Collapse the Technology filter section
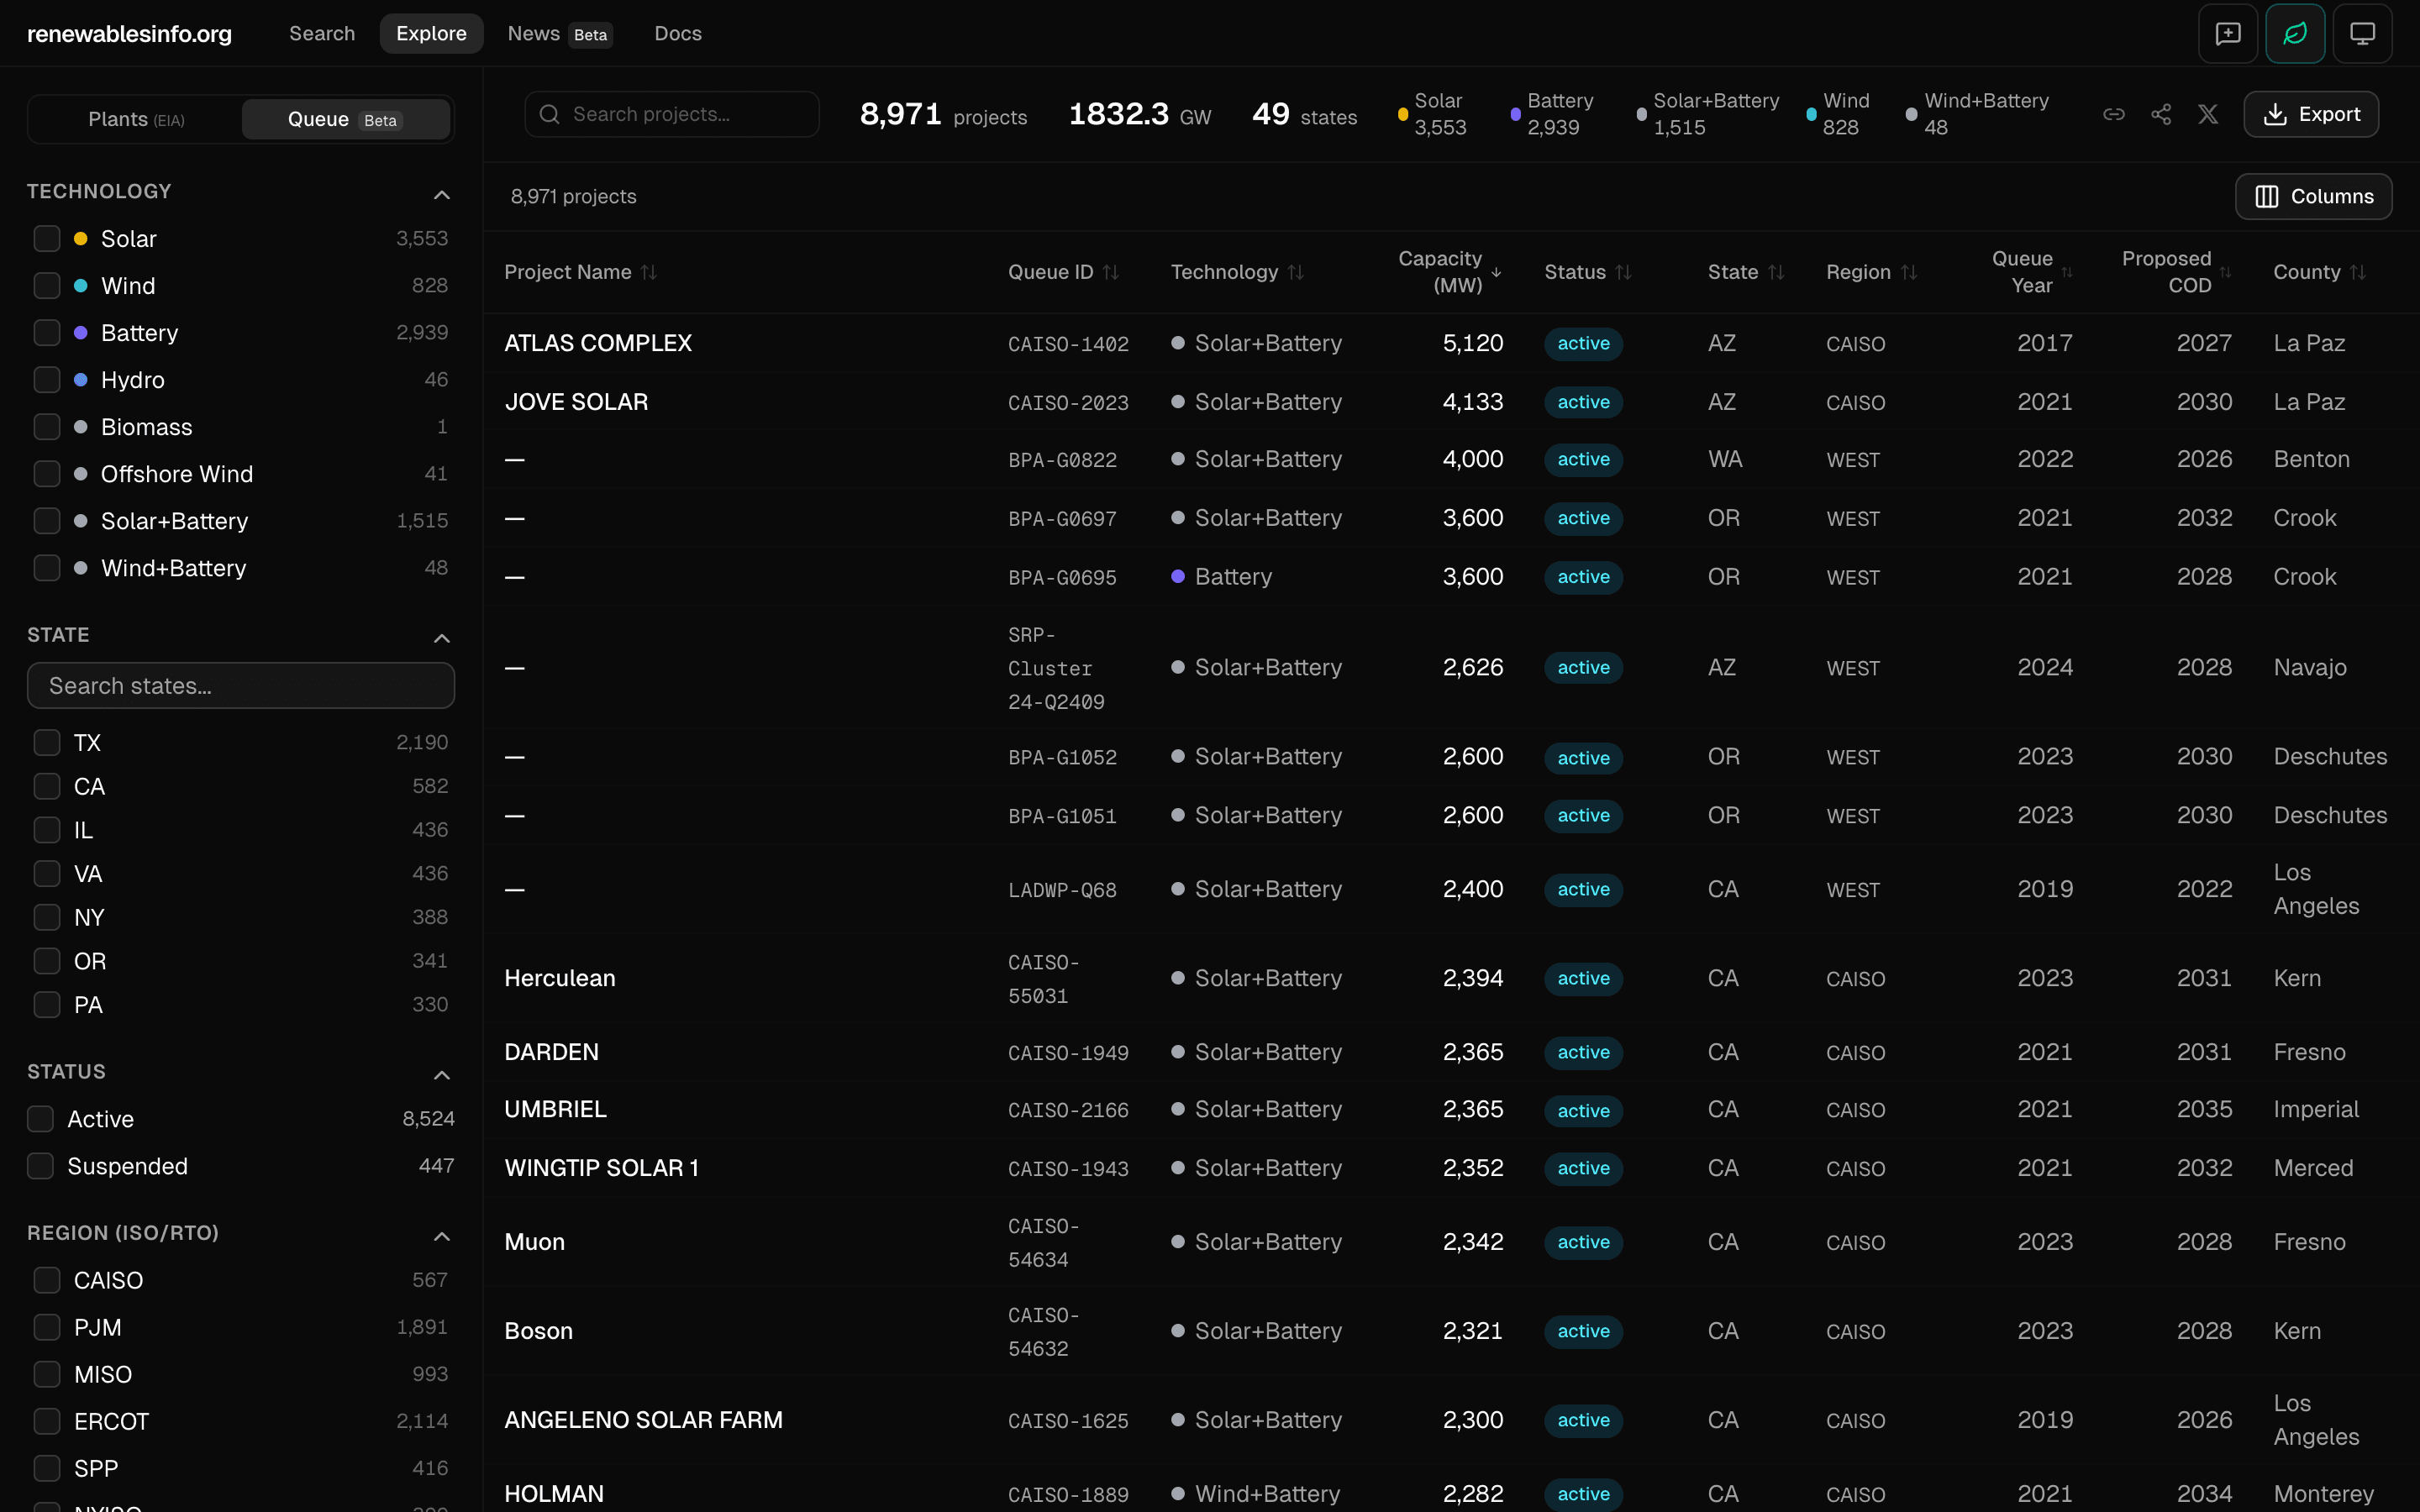This screenshot has width=2420, height=1512. [441, 194]
